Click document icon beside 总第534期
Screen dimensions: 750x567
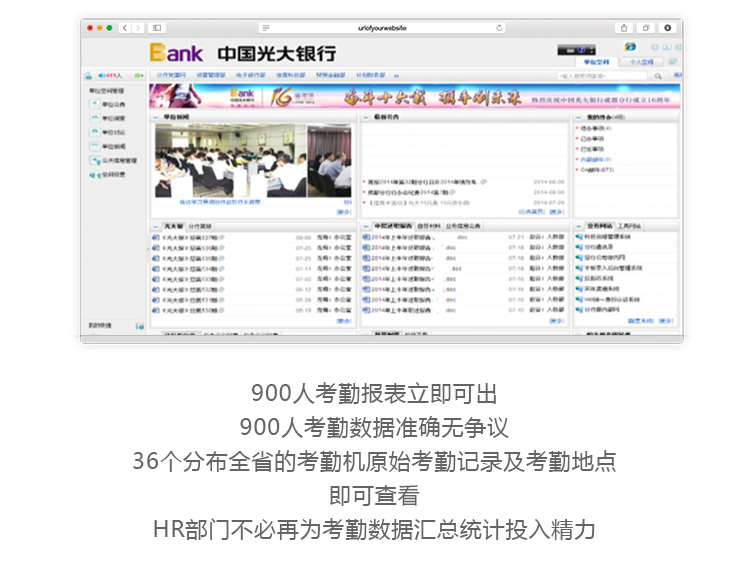155,269
